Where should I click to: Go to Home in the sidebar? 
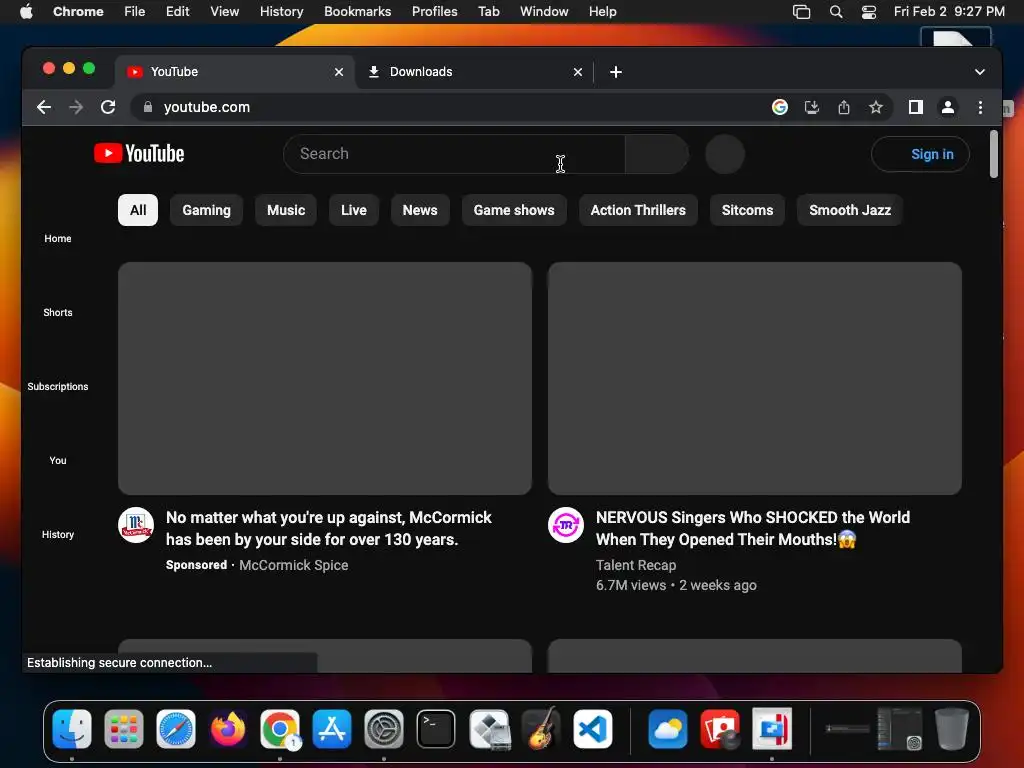[58, 239]
